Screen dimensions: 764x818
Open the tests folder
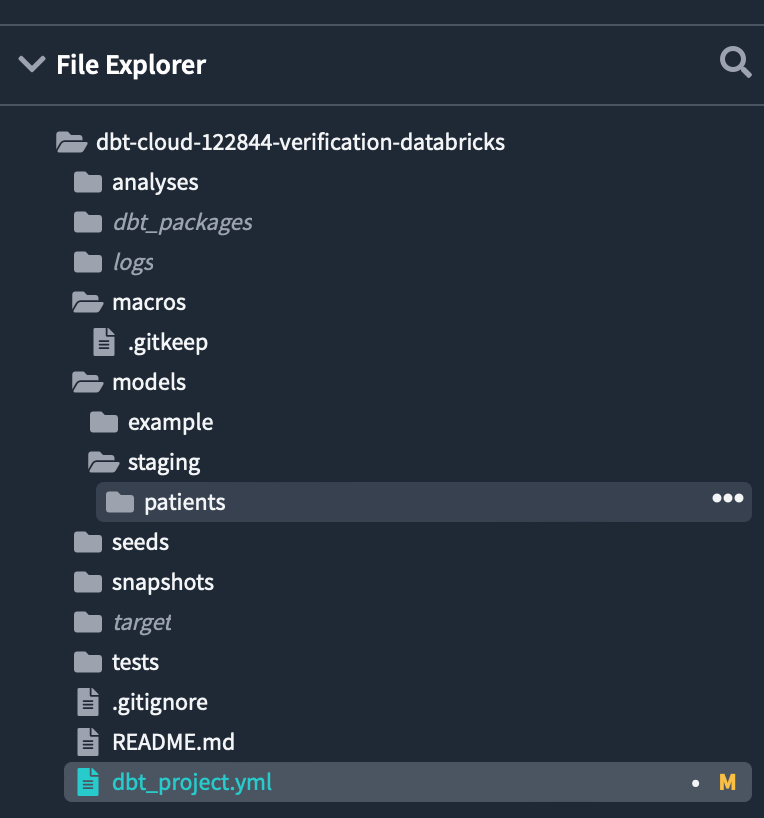tap(135, 662)
